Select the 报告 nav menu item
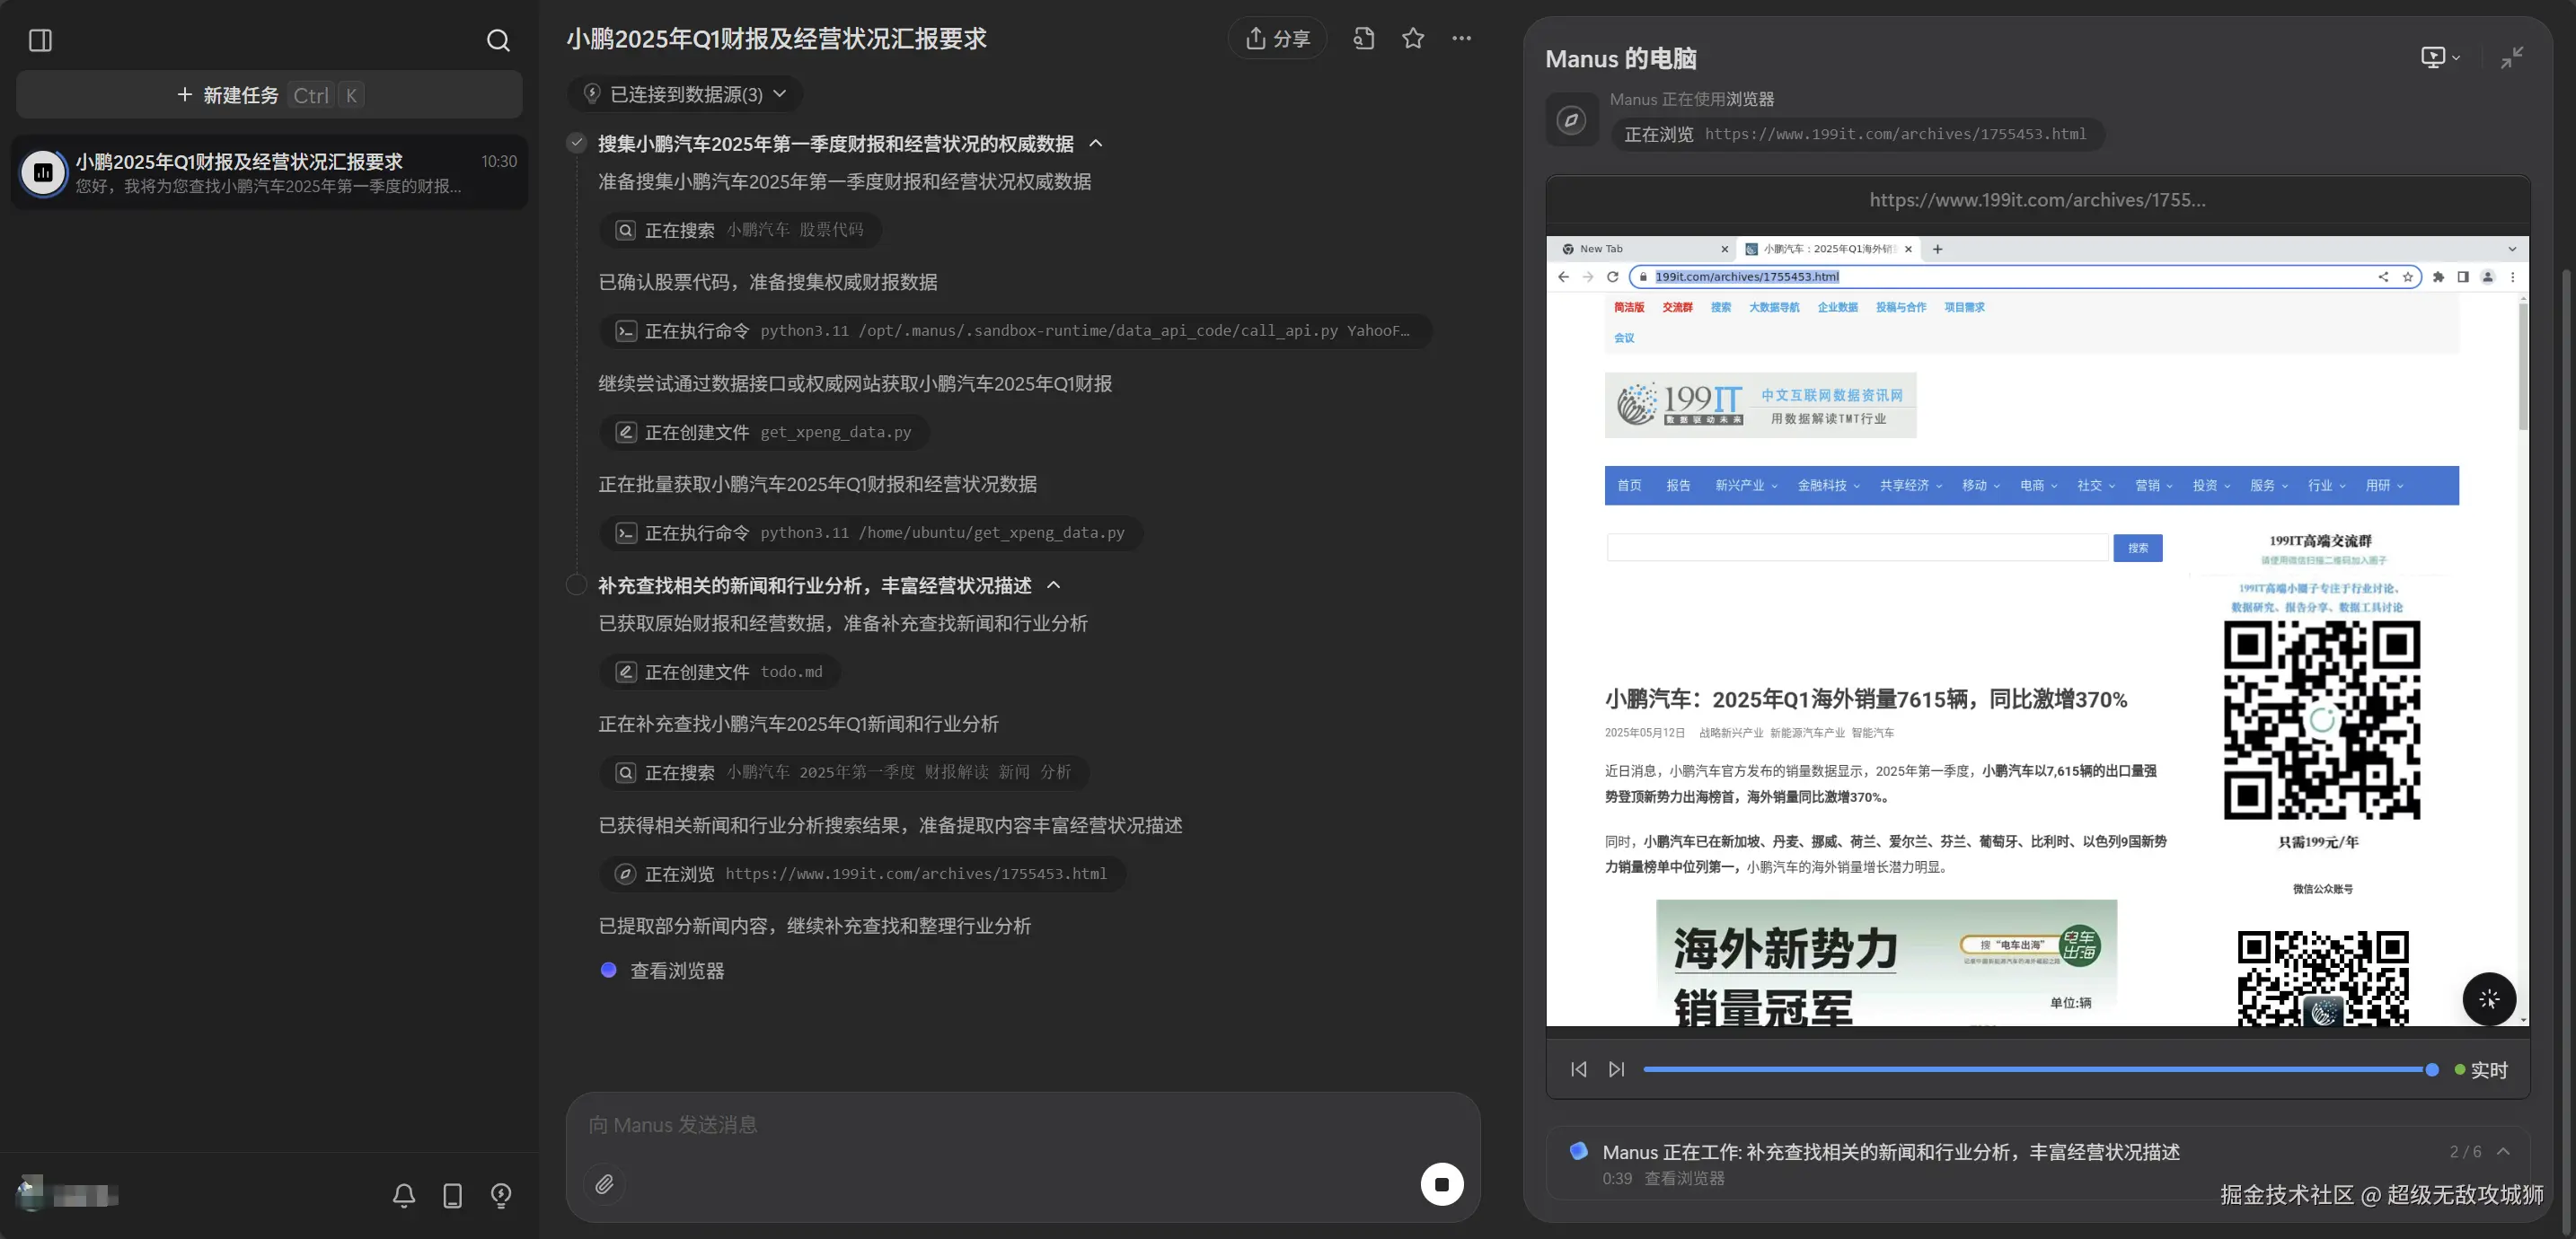The width and height of the screenshot is (2576, 1239). click(x=1678, y=485)
